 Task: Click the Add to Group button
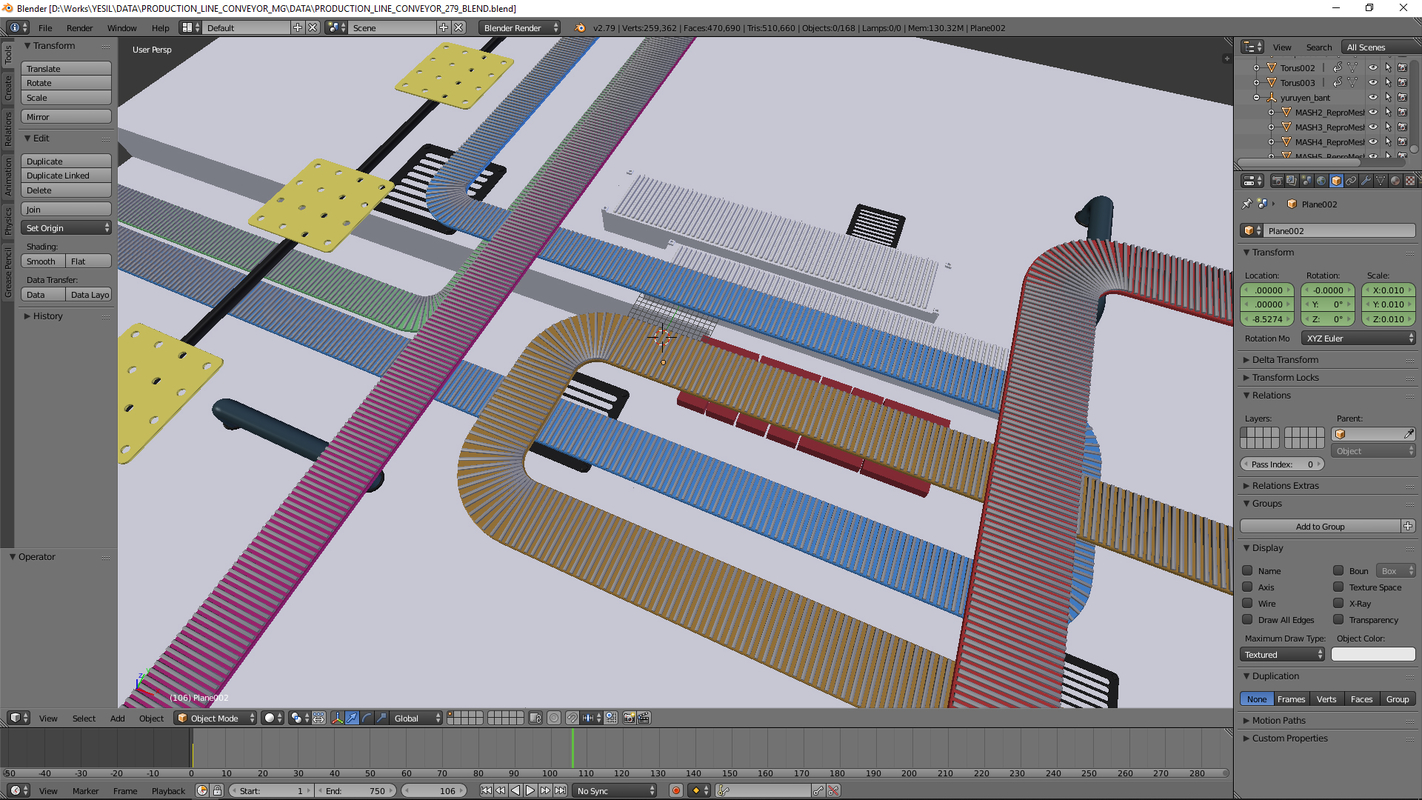point(1320,526)
